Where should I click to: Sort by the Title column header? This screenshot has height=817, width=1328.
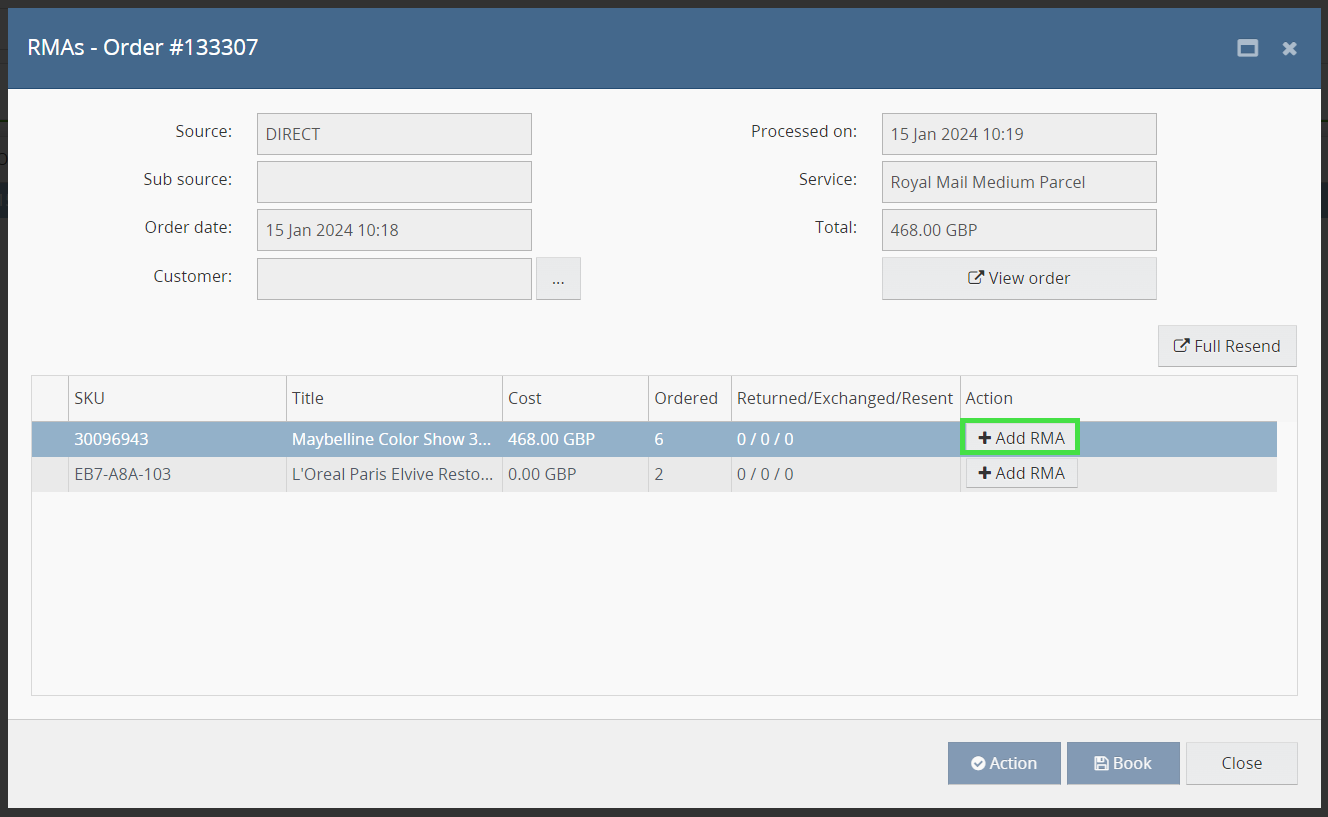click(393, 398)
